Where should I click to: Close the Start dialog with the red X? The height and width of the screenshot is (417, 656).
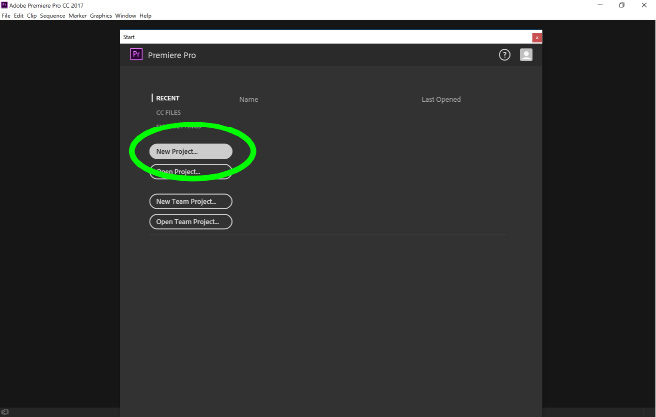point(537,38)
